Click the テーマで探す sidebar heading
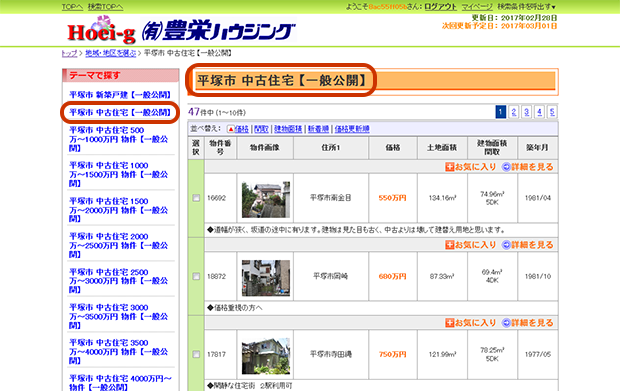The width and height of the screenshot is (620, 391). pyautogui.click(x=95, y=75)
